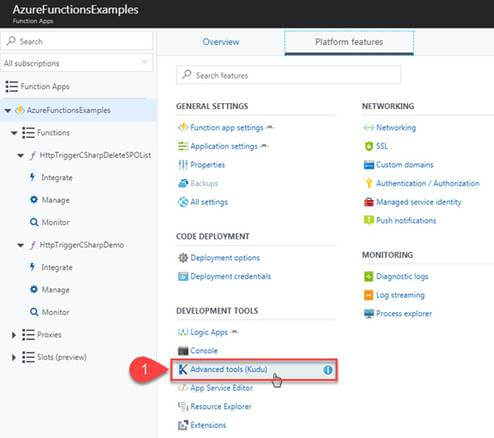Click lightning icon for HttpTriggerCSharpDemo Integrate
Image resolution: width=494 pixels, height=438 pixels.
tap(32, 267)
